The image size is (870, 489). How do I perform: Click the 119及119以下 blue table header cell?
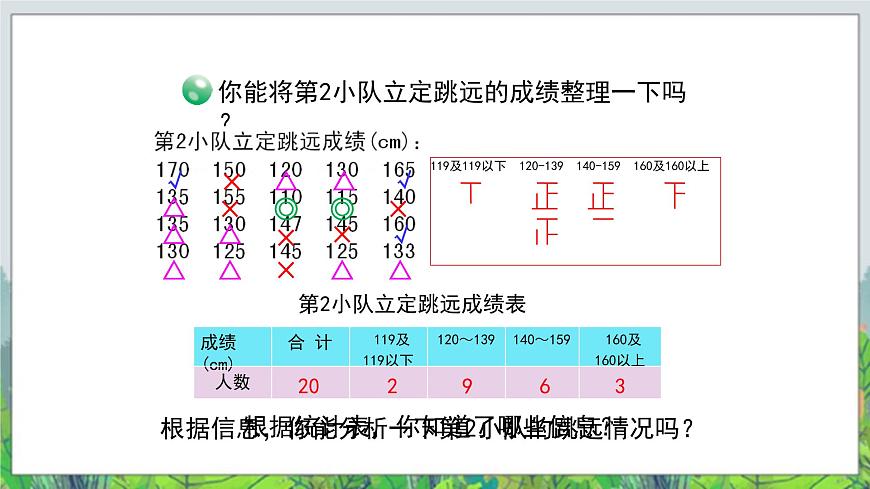coord(388,347)
